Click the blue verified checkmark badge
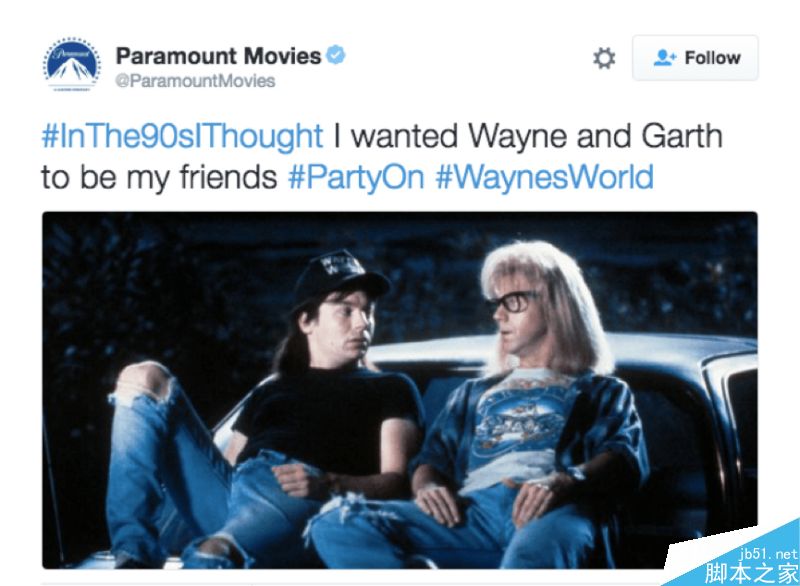This screenshot has height=586, width=800. 336,55
